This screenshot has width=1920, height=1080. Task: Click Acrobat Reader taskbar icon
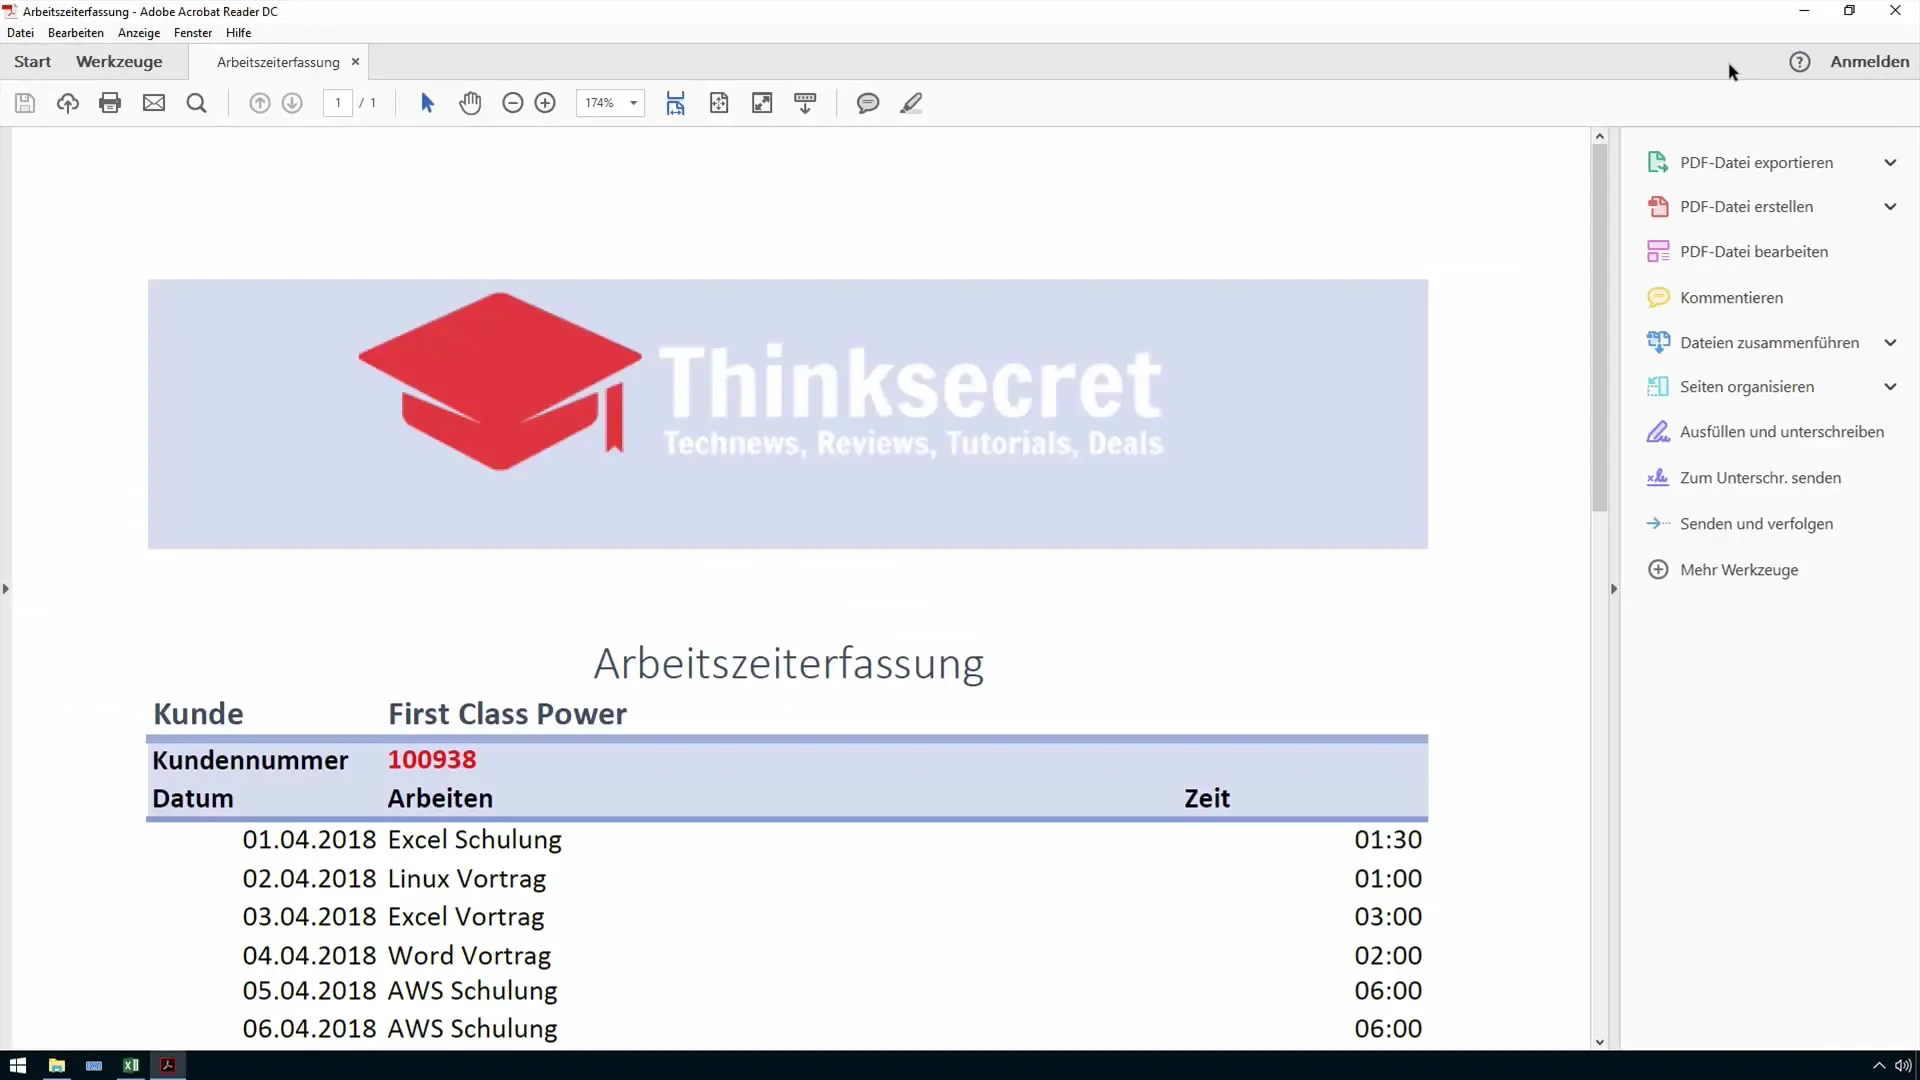click(168, 1065)
